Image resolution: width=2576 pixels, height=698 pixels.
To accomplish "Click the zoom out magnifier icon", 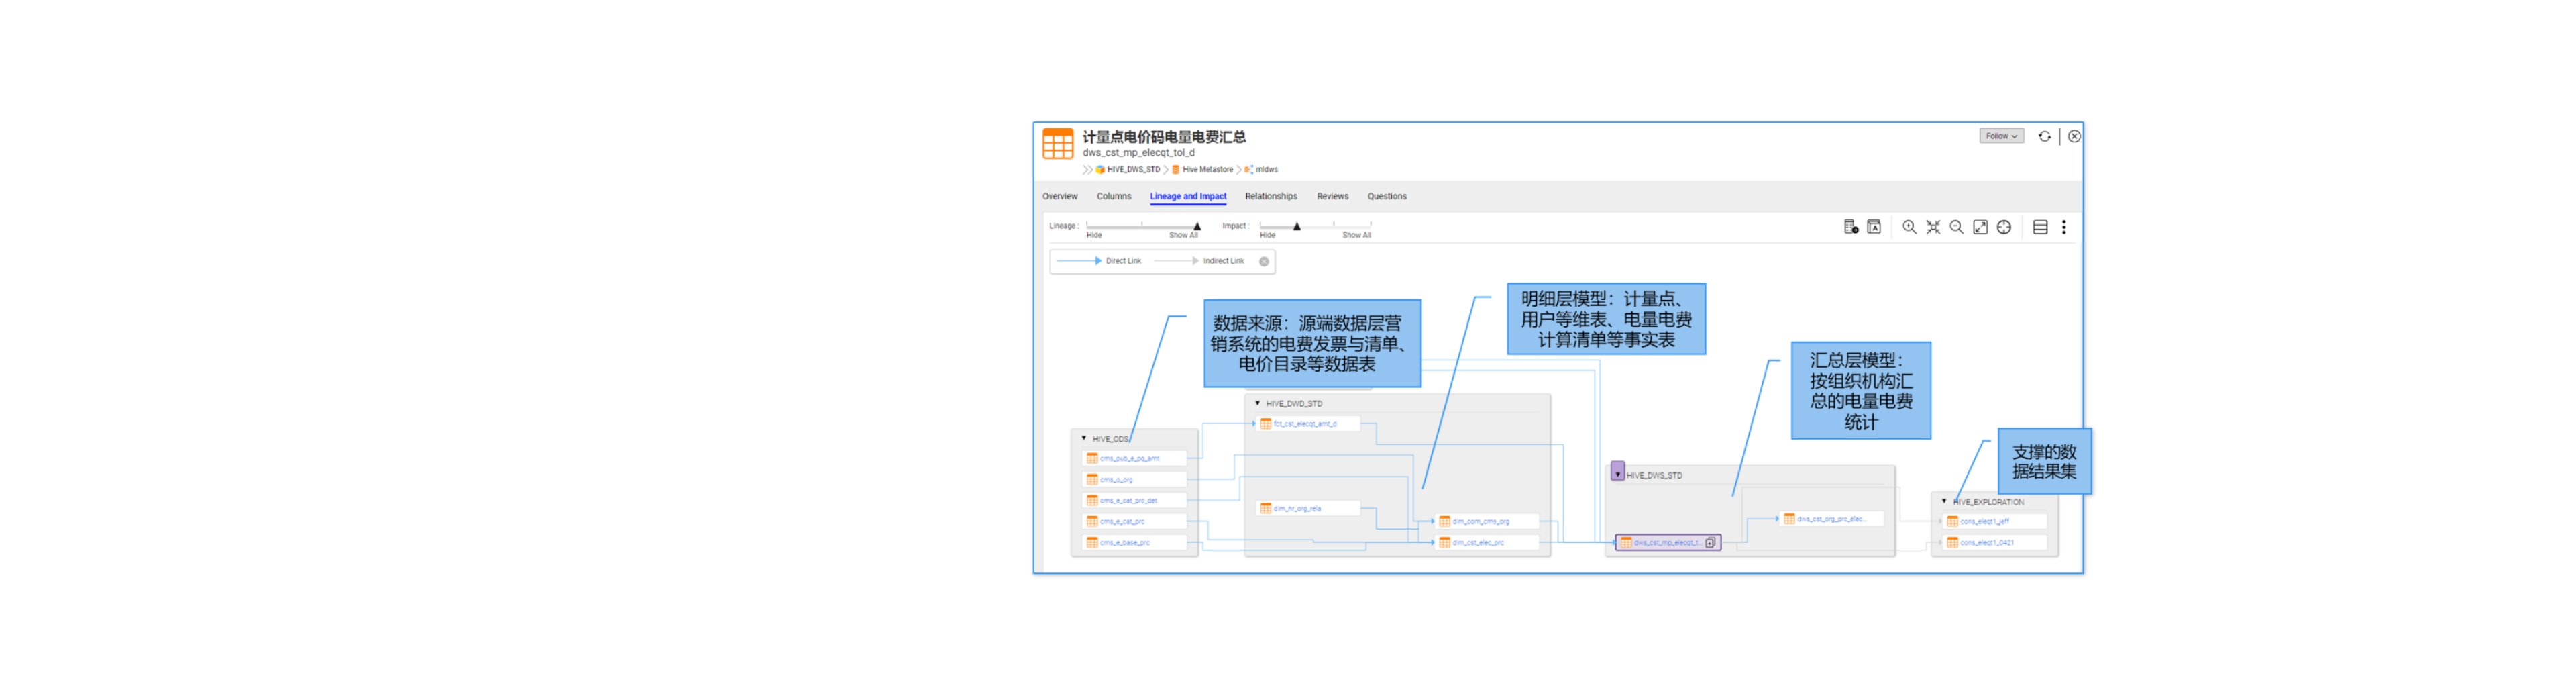I will point(1956,227).
